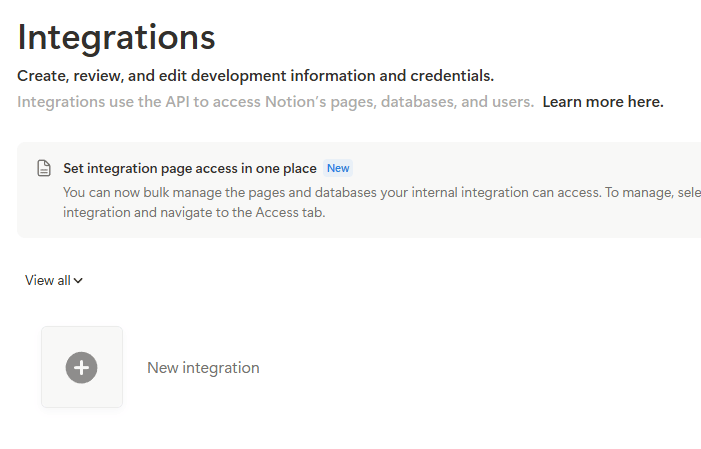The height and width of the screenshot is (449, 701).
Task: Click the New integration label
Action: coord(203,368)
